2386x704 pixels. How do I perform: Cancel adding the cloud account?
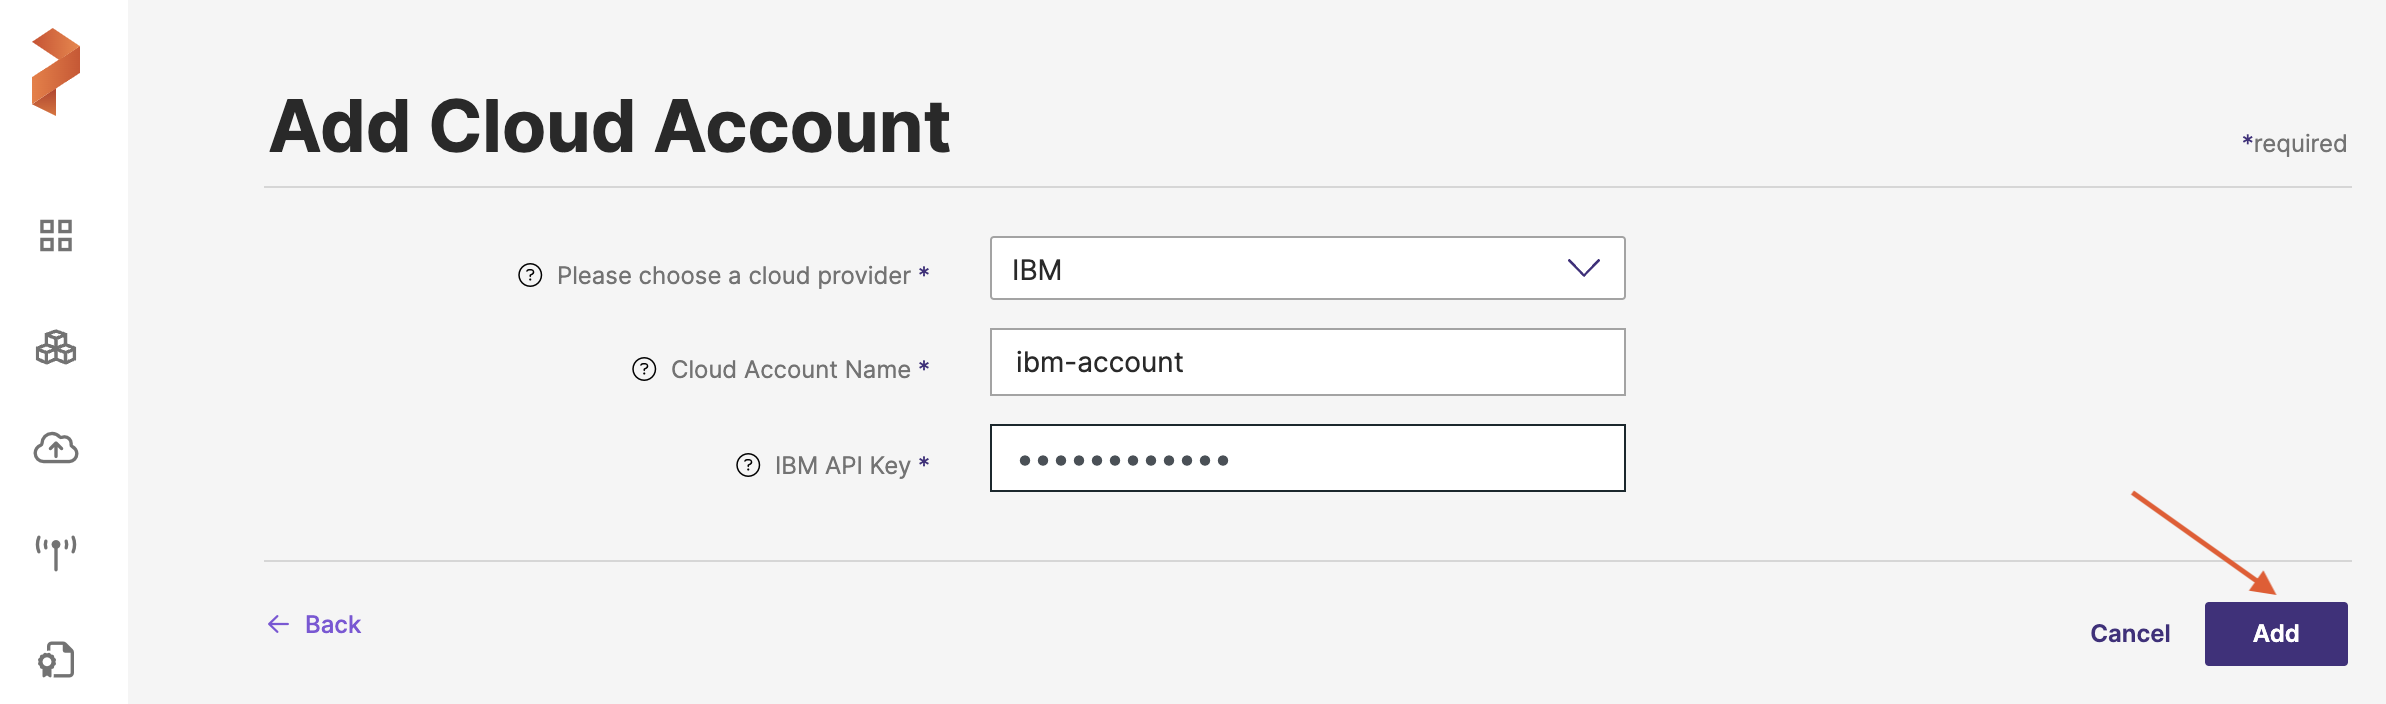[2130, 633]
